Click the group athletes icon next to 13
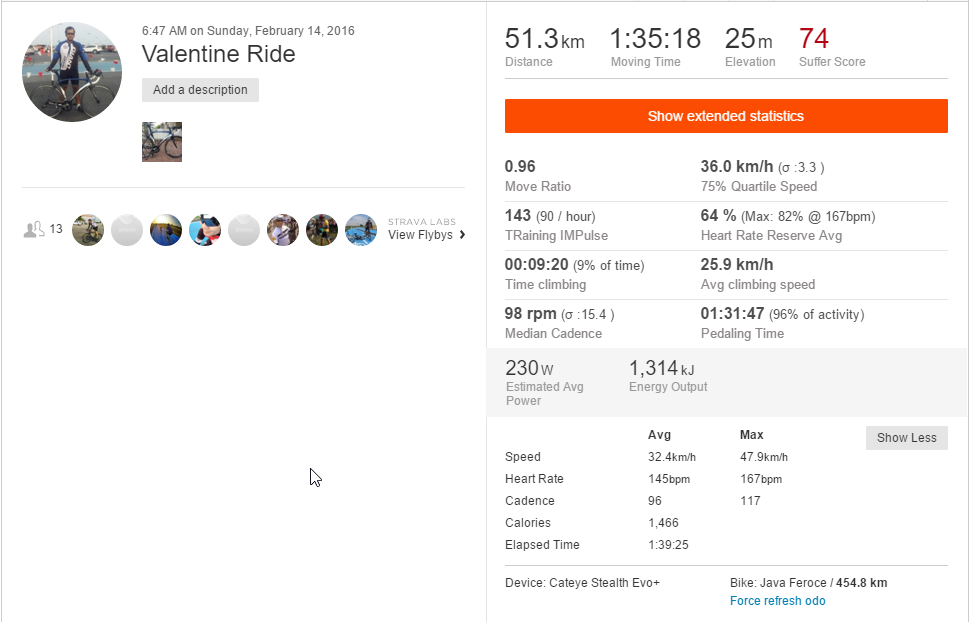The width and height of the screenshot is (971, 622). pyautogui.click(x=33, y=230)
